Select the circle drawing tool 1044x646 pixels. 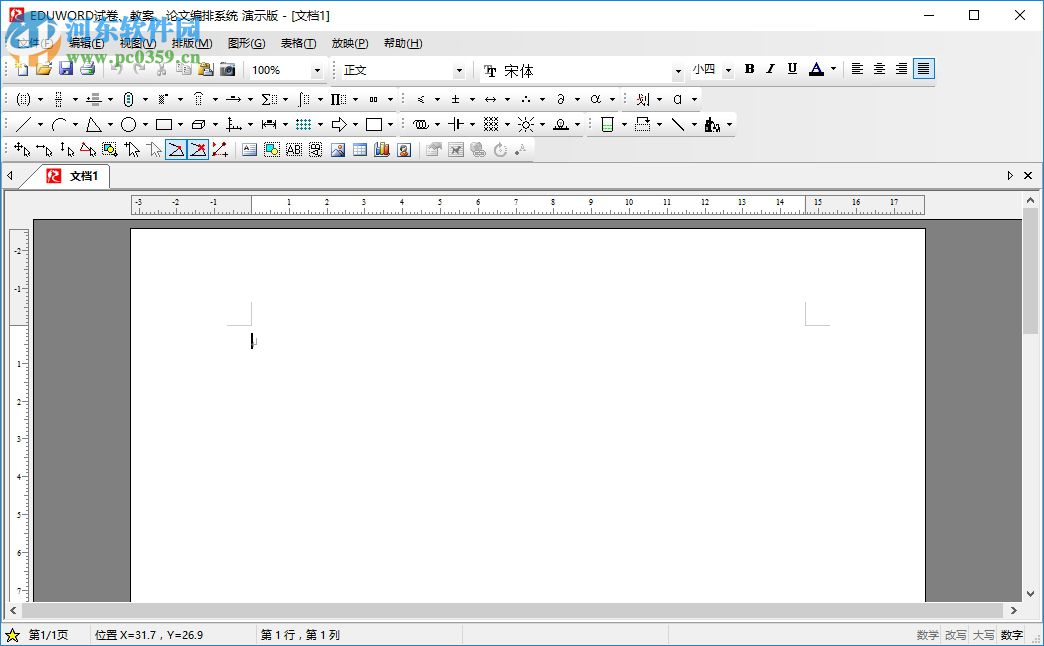point(129,124)
